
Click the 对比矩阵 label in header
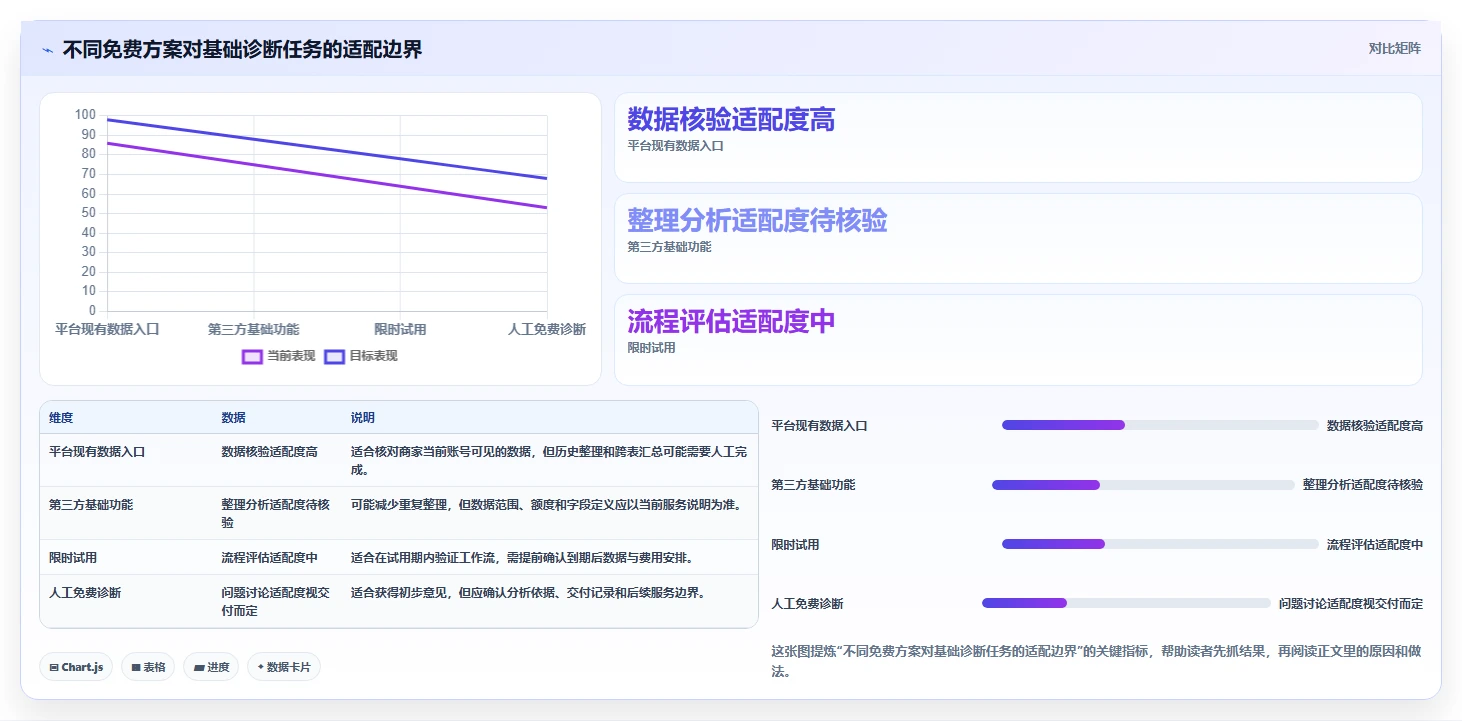tap(1395, 48)
